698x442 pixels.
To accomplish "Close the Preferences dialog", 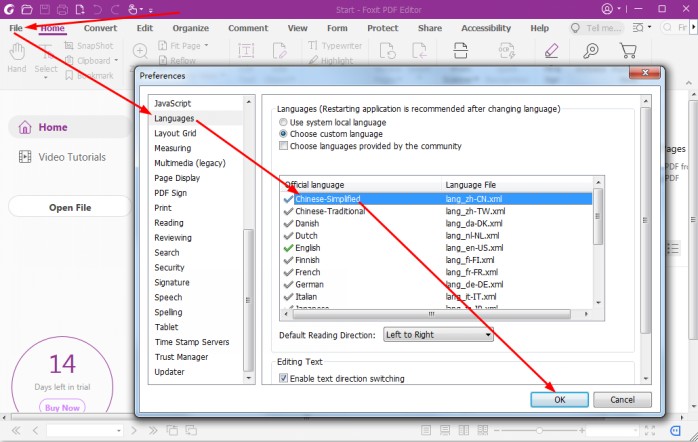I will coord(645,73).
